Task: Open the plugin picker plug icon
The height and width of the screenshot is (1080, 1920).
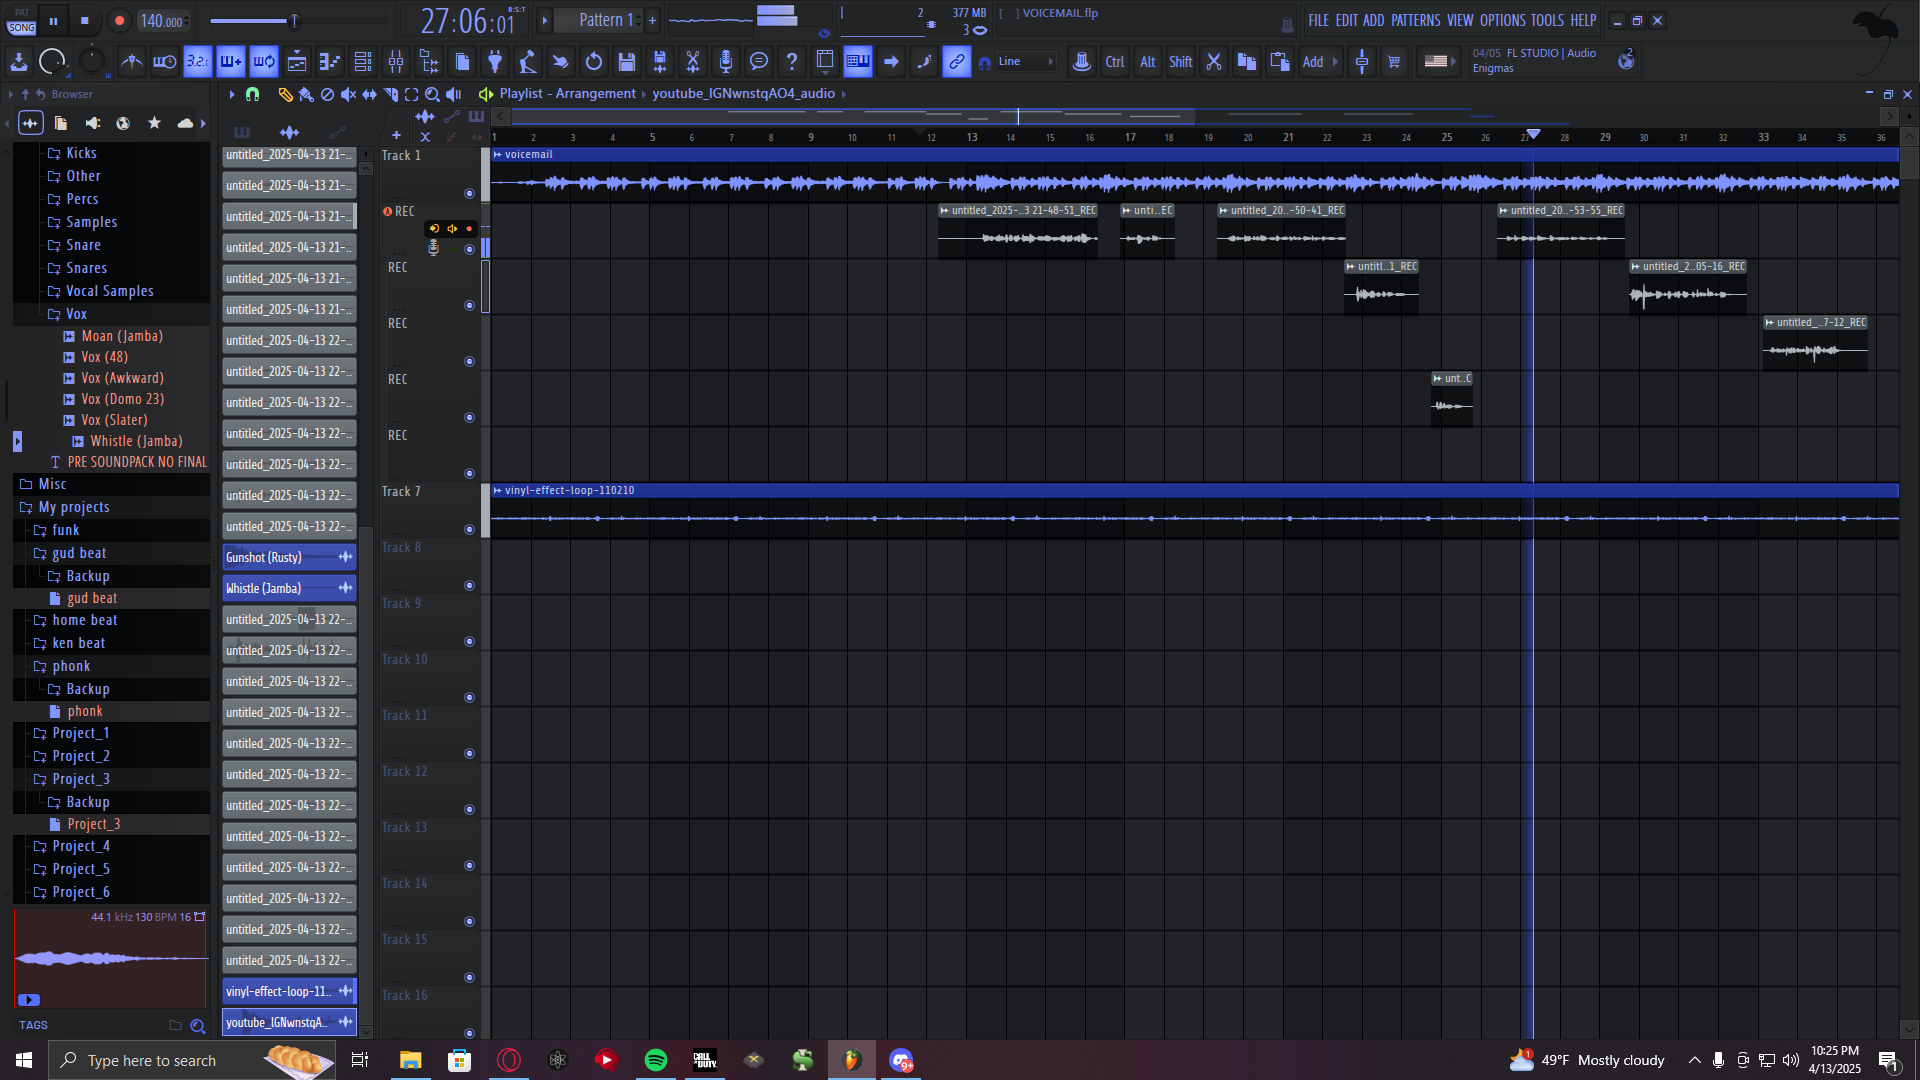Action: click(x=495, y=62)
